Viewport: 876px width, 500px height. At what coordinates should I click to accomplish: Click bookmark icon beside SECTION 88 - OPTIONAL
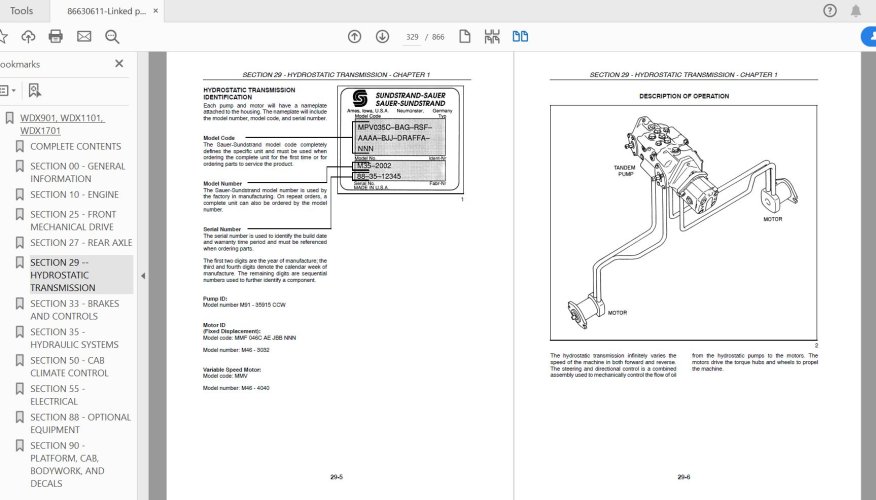[20, 417]
